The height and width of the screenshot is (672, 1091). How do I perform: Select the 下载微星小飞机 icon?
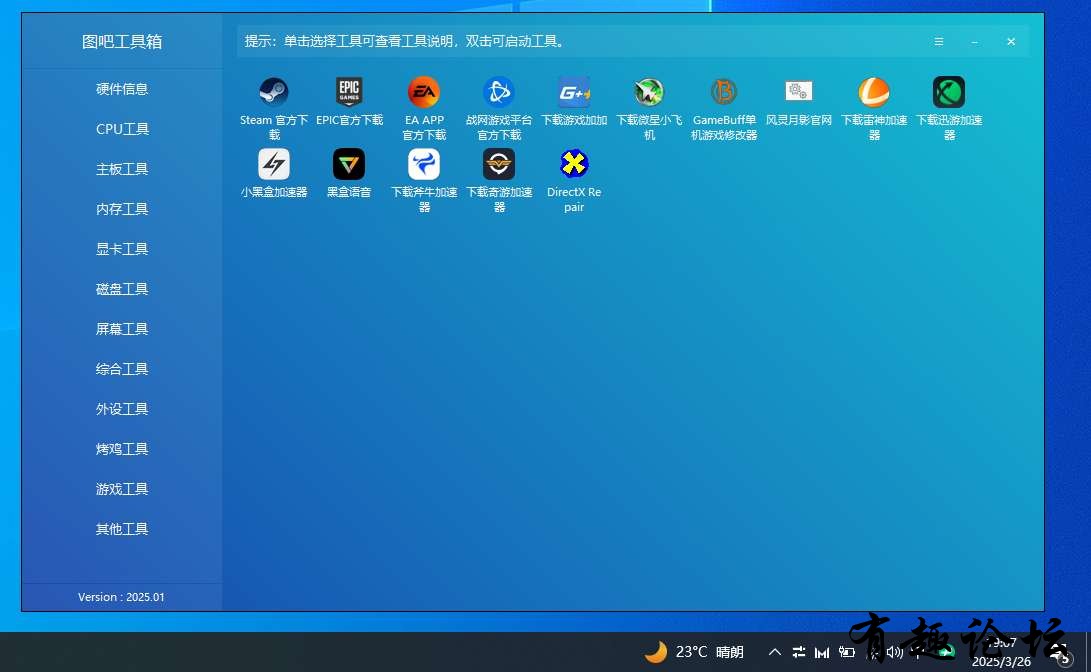coord(649,91)
